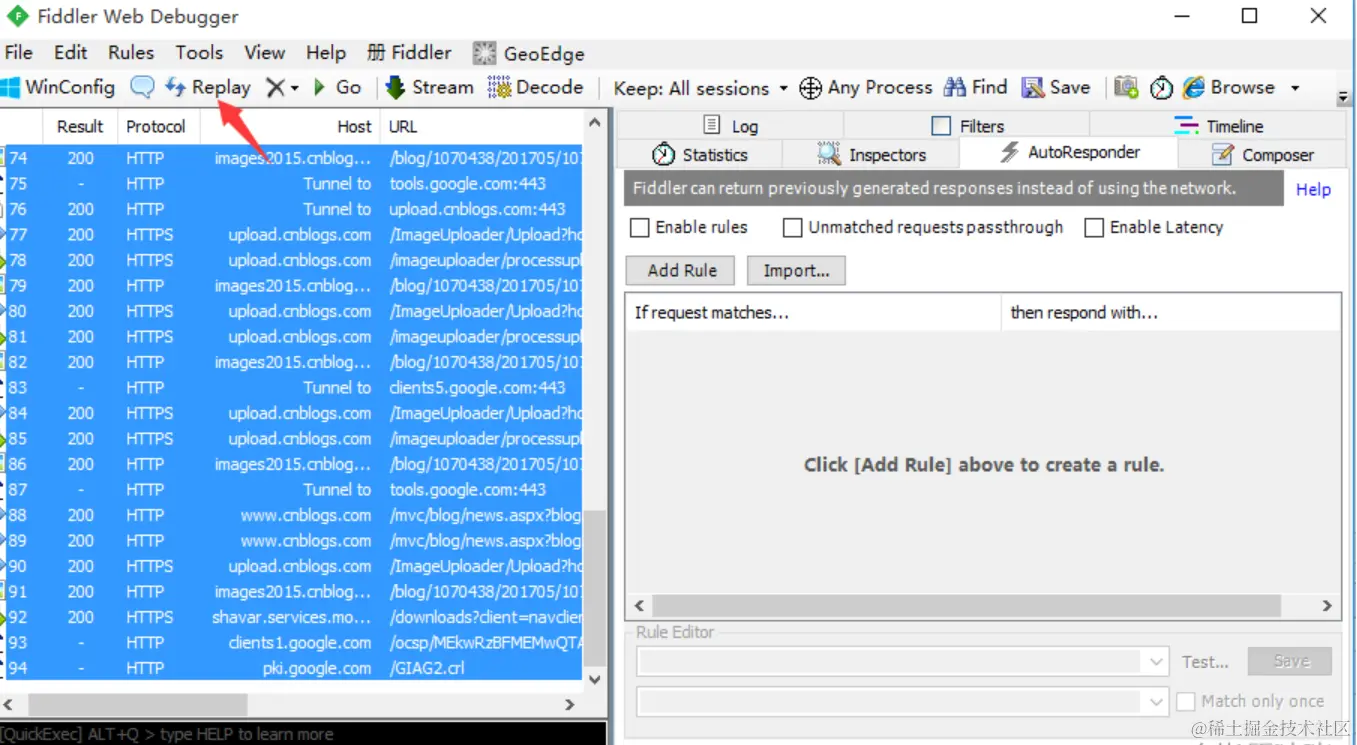This screenshot has width=1357, height=745.
Task: Click the Go resume button
Action: (x=338, y=87)
